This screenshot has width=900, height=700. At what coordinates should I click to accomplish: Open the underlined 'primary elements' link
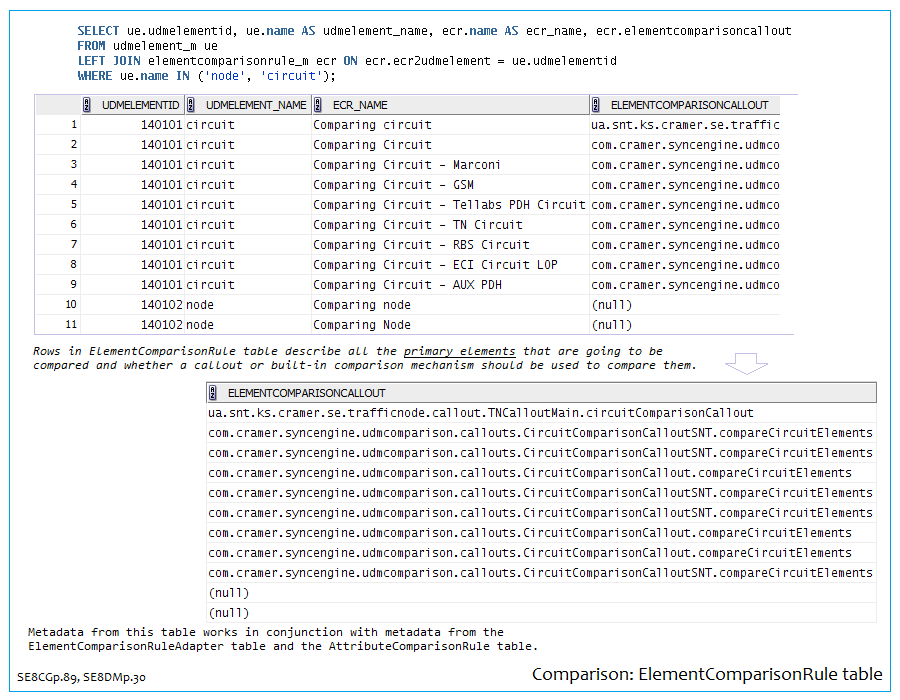coord(459,351)
